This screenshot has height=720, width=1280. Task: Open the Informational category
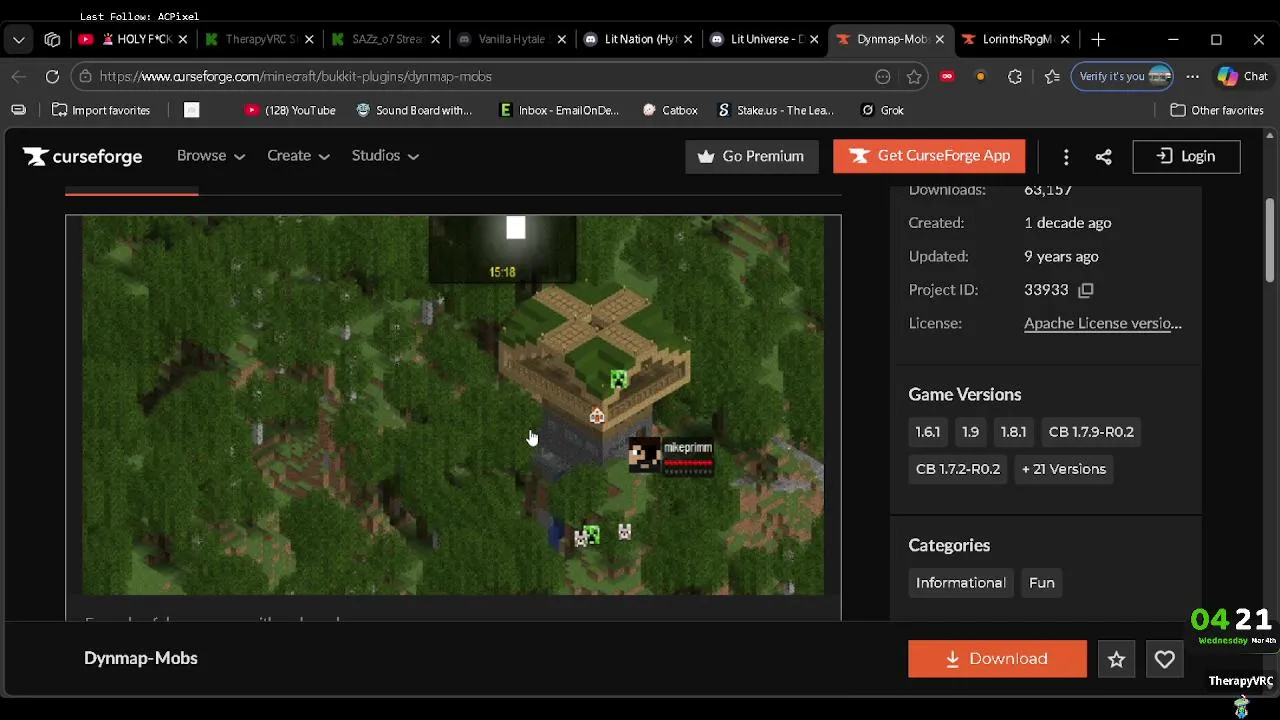click(961, 583)
